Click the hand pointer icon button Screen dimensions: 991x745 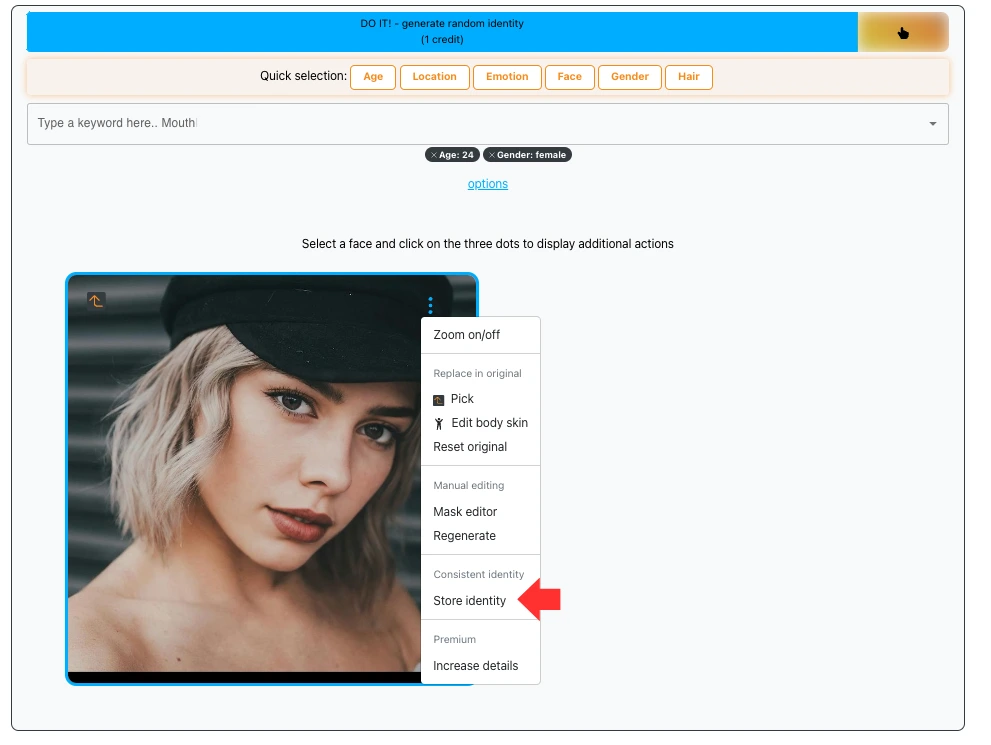[x=903, y=33]
